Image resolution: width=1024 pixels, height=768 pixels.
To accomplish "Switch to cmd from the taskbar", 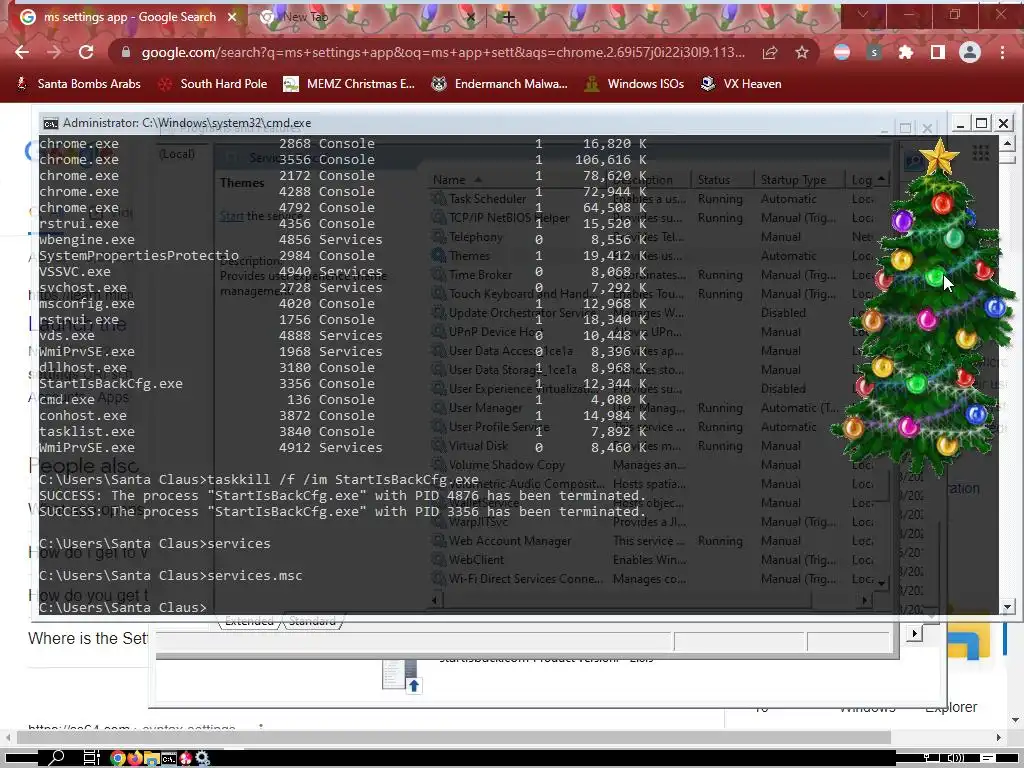I will pyautogui.click(x=168, y=758).
